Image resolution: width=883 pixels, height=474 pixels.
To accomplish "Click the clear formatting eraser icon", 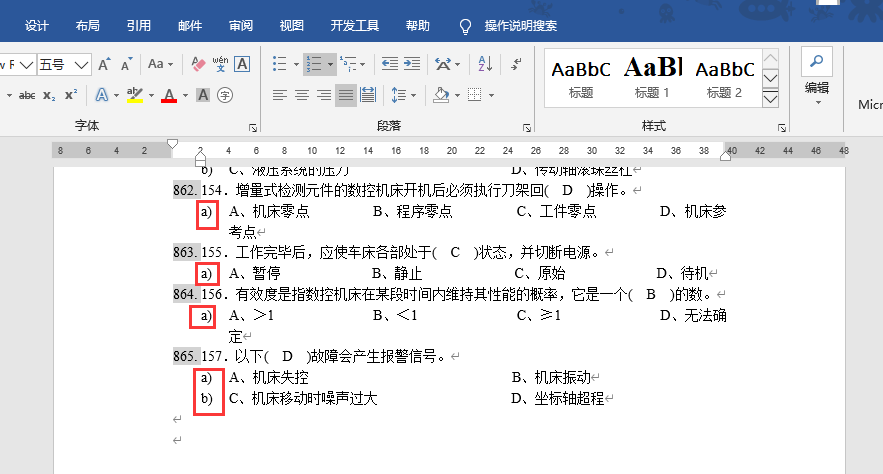I will point(197,64).
